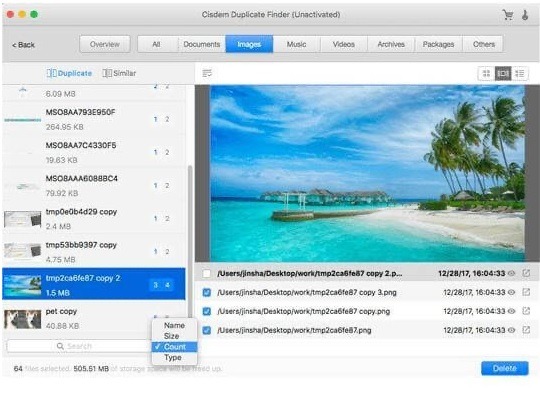
Task: Switch to the Documents tab
Action: click(x=202, y=44)
